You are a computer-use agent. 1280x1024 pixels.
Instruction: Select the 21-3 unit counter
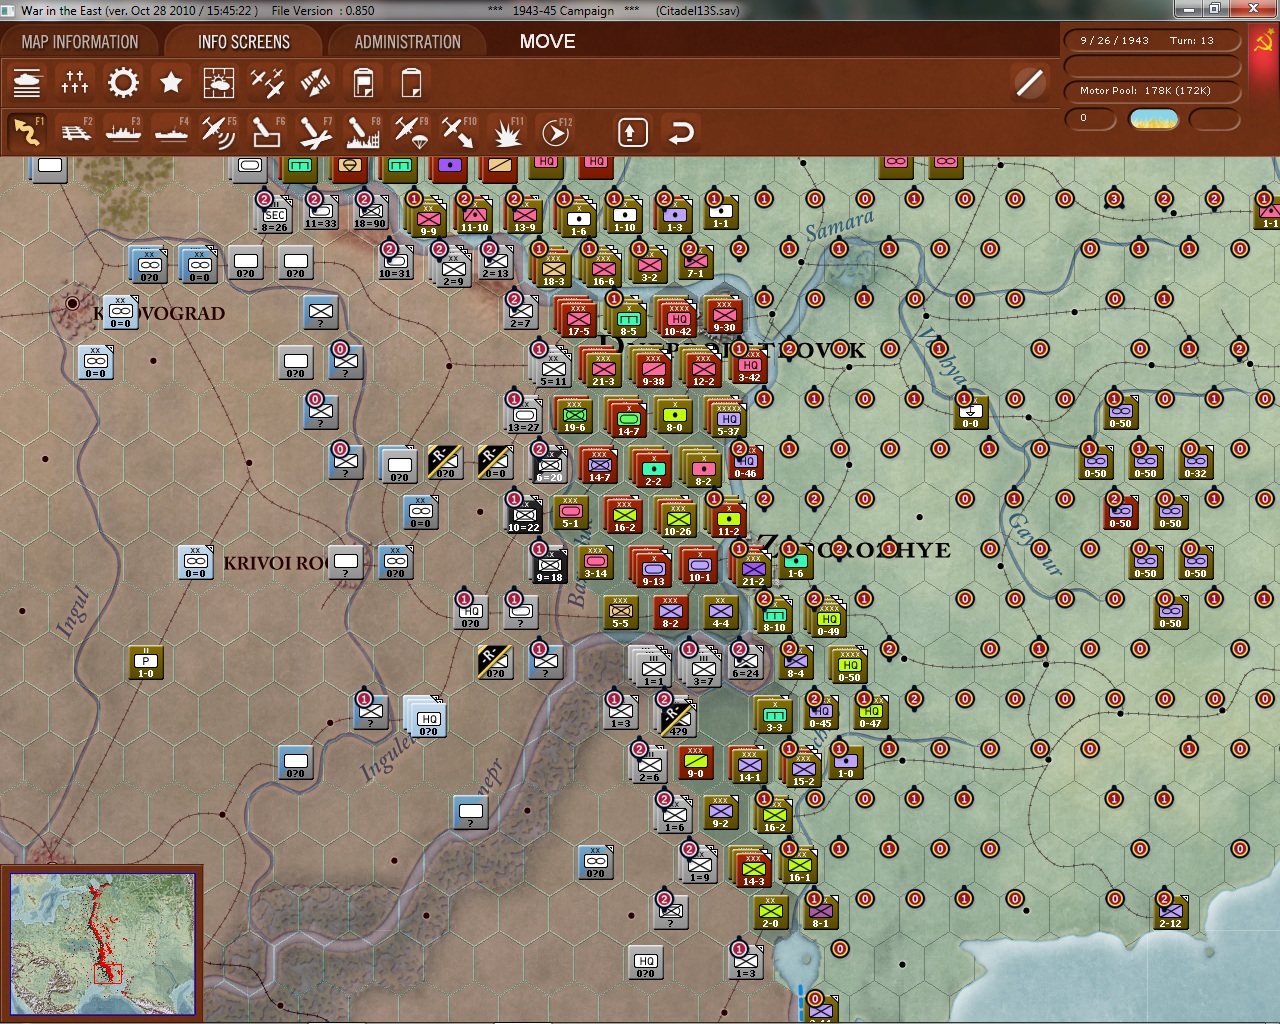pos(603,368)
